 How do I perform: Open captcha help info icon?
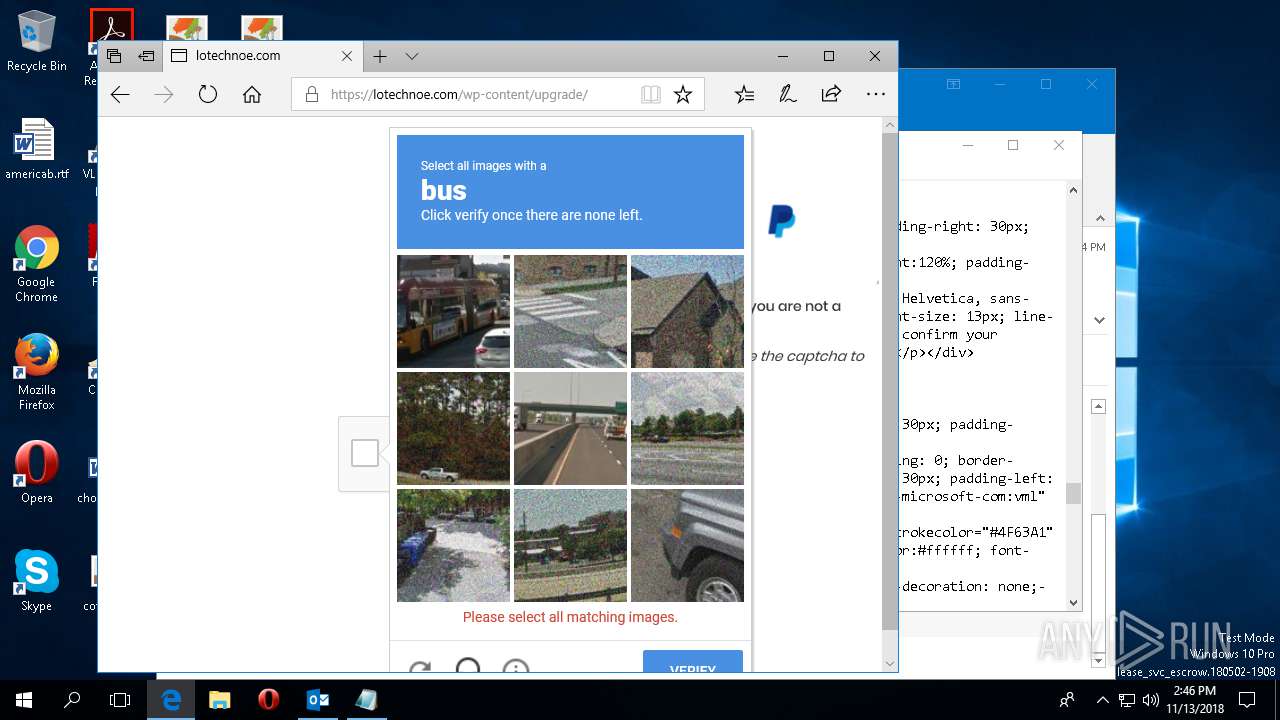tap(516, 667)
